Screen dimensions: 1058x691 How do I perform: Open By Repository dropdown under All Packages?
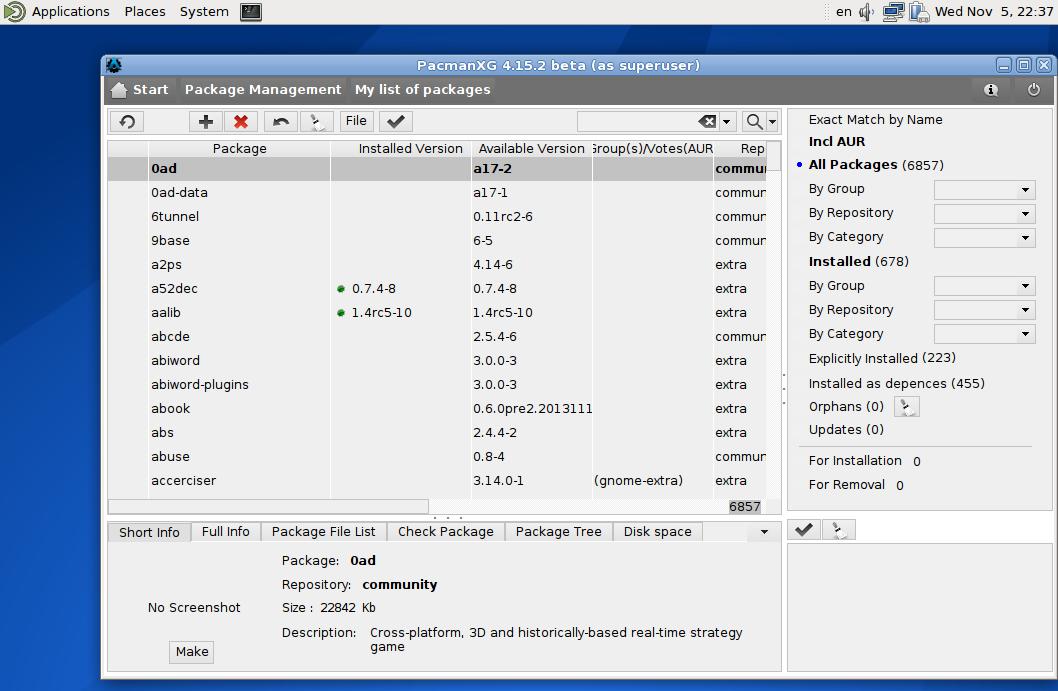coord(984,214)
